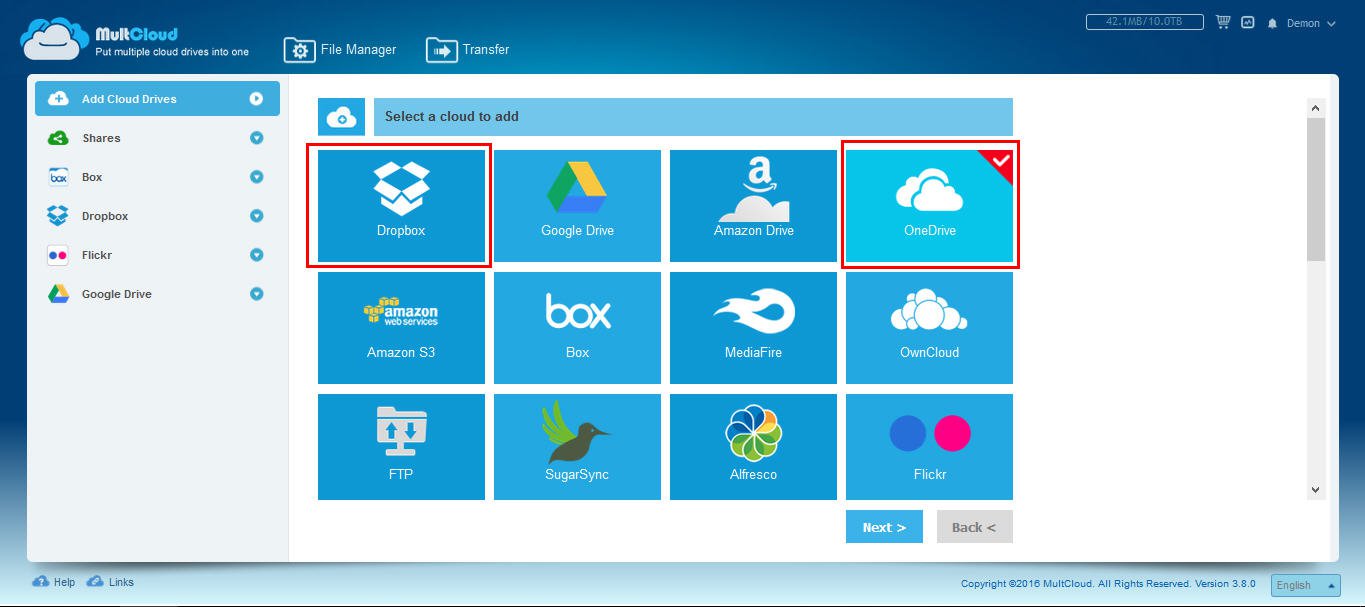
Task: Click the Flickr sidebar icon
Action: coord(58,255)
